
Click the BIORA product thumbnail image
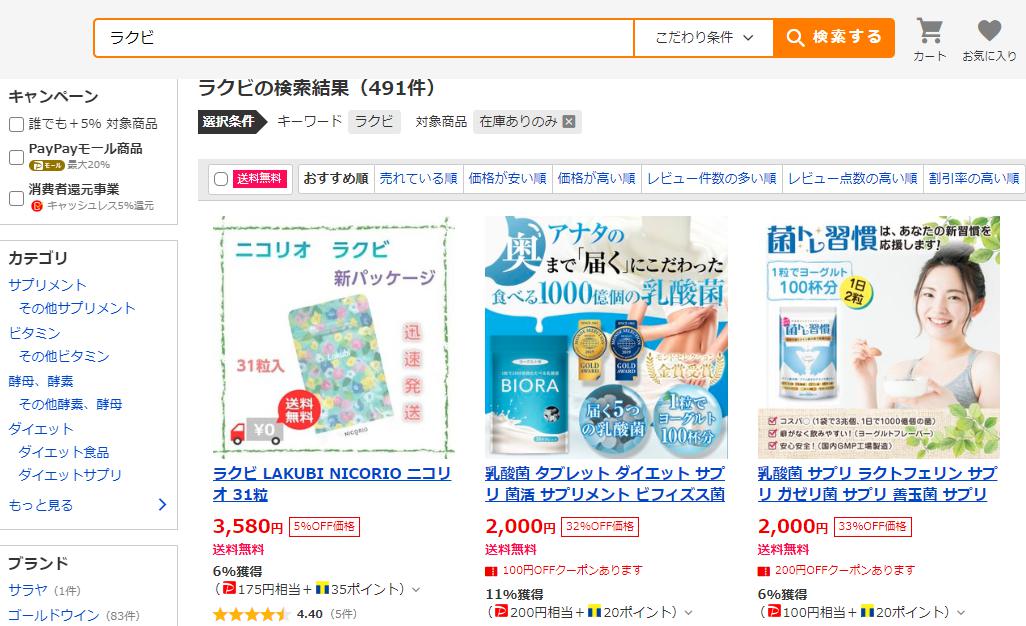(606, 337)
